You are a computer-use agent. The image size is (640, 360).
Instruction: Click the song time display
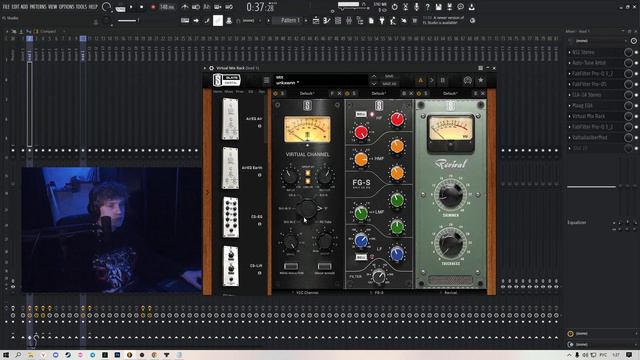coord(260,7)
